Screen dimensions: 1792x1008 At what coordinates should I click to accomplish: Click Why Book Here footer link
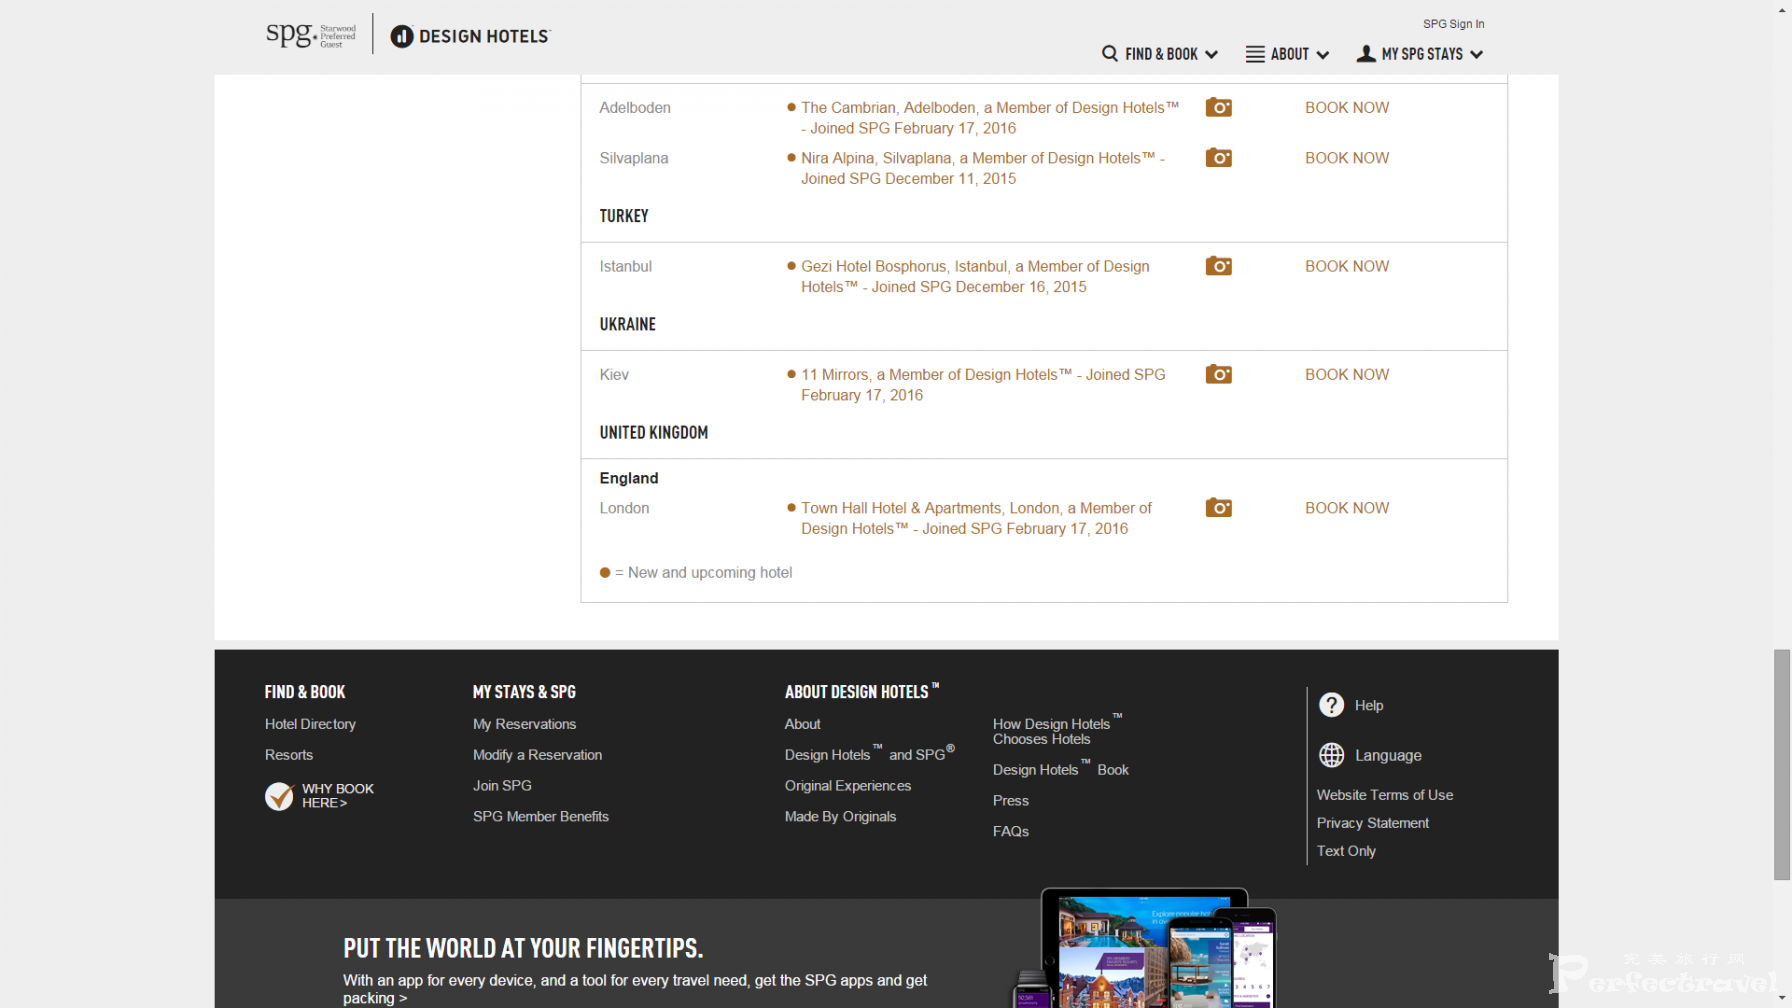(x=338, y=796)
